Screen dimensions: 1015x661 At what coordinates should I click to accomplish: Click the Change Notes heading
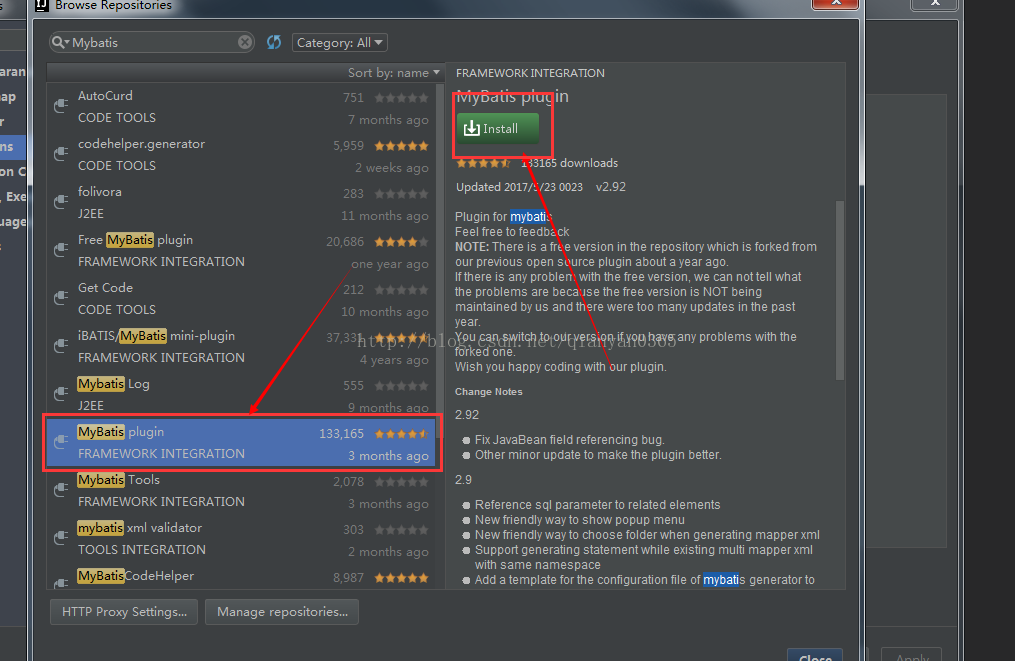click(489, 392)
